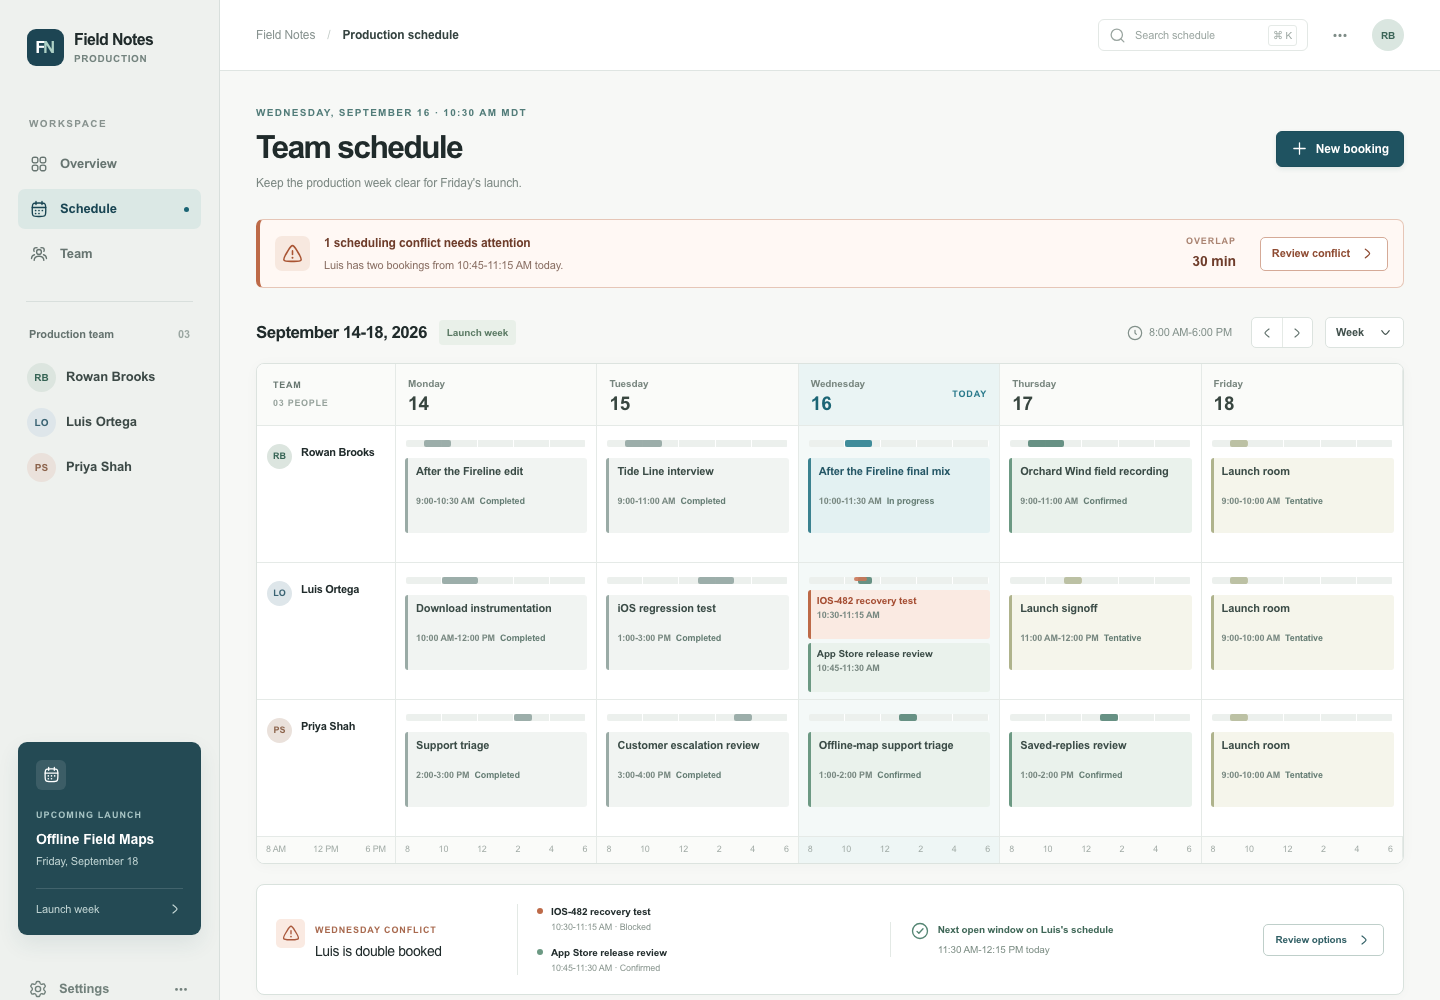This screenshot has width=1440, height=1000.
Task: Click the Field Notes breadcrumb link
Action: 285,35
